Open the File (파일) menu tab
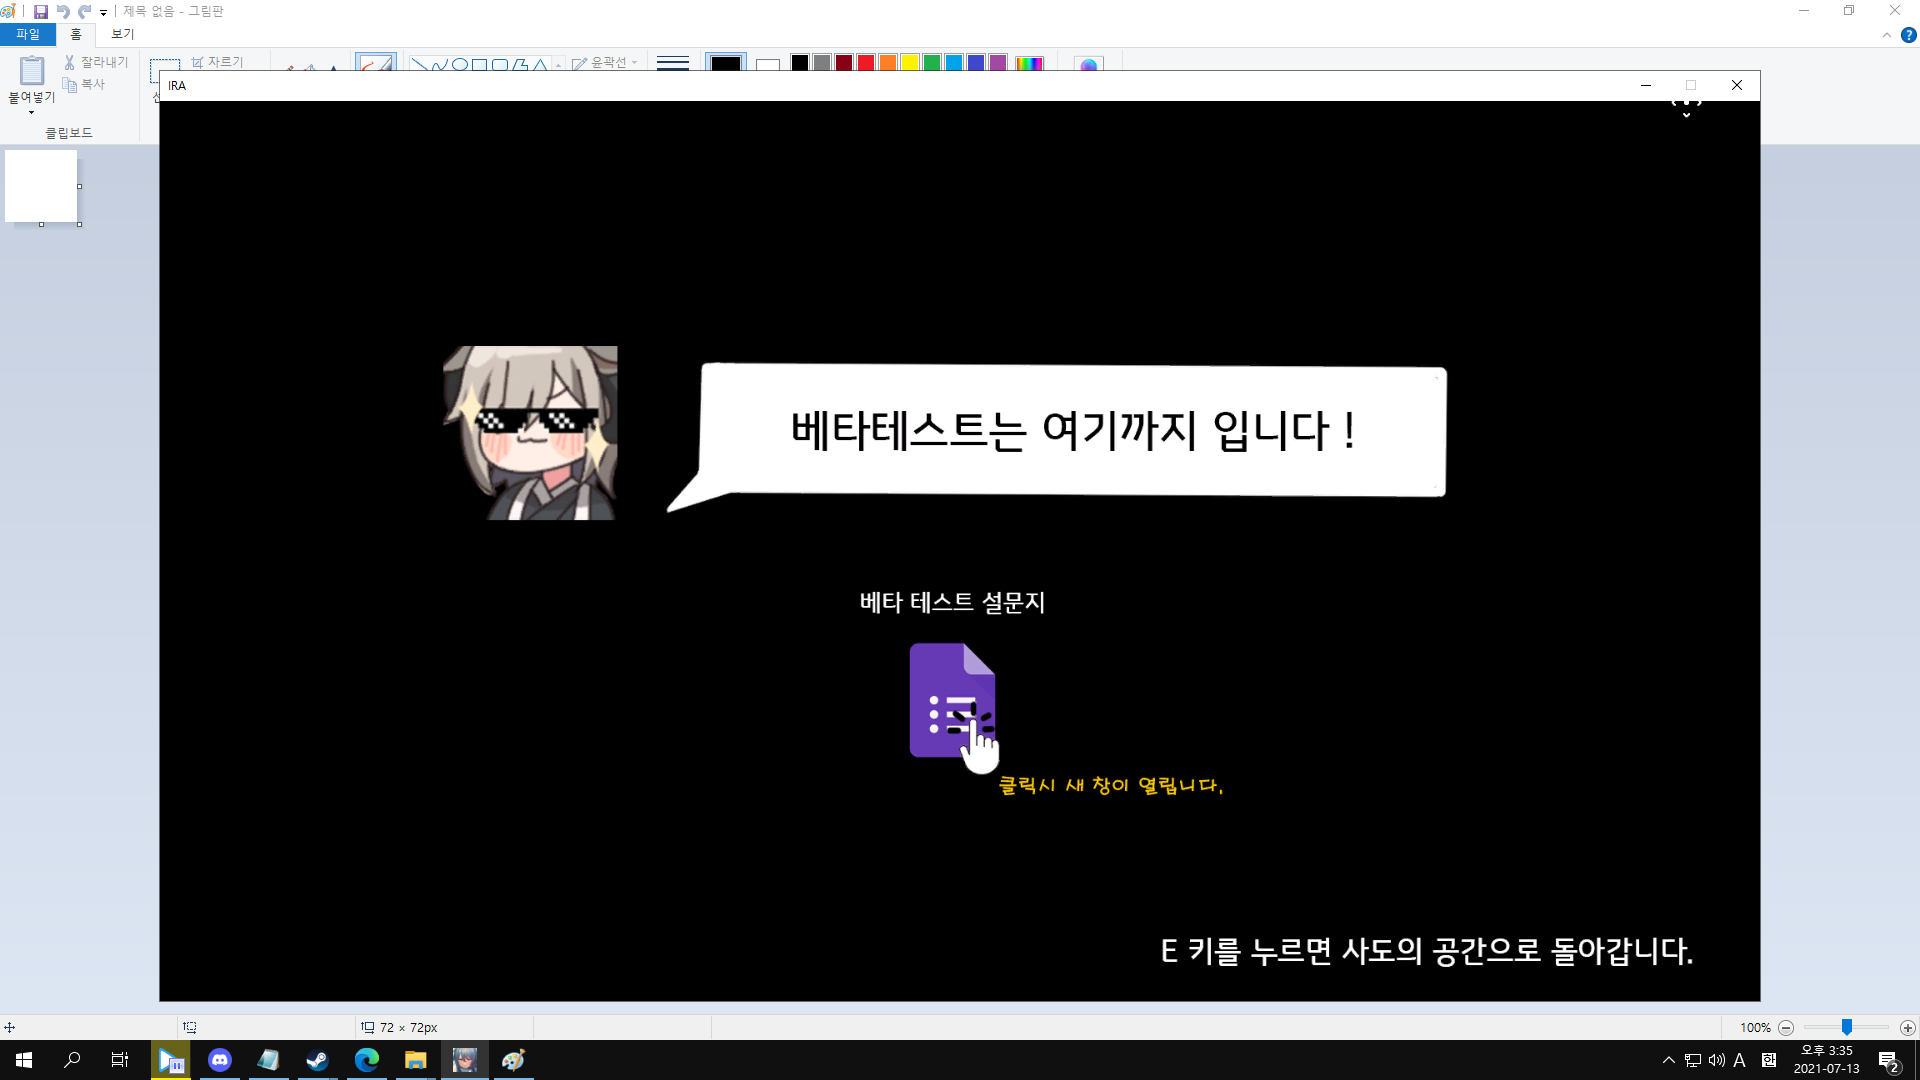Screen dimensions: 1920x1080 coord(28,34)
